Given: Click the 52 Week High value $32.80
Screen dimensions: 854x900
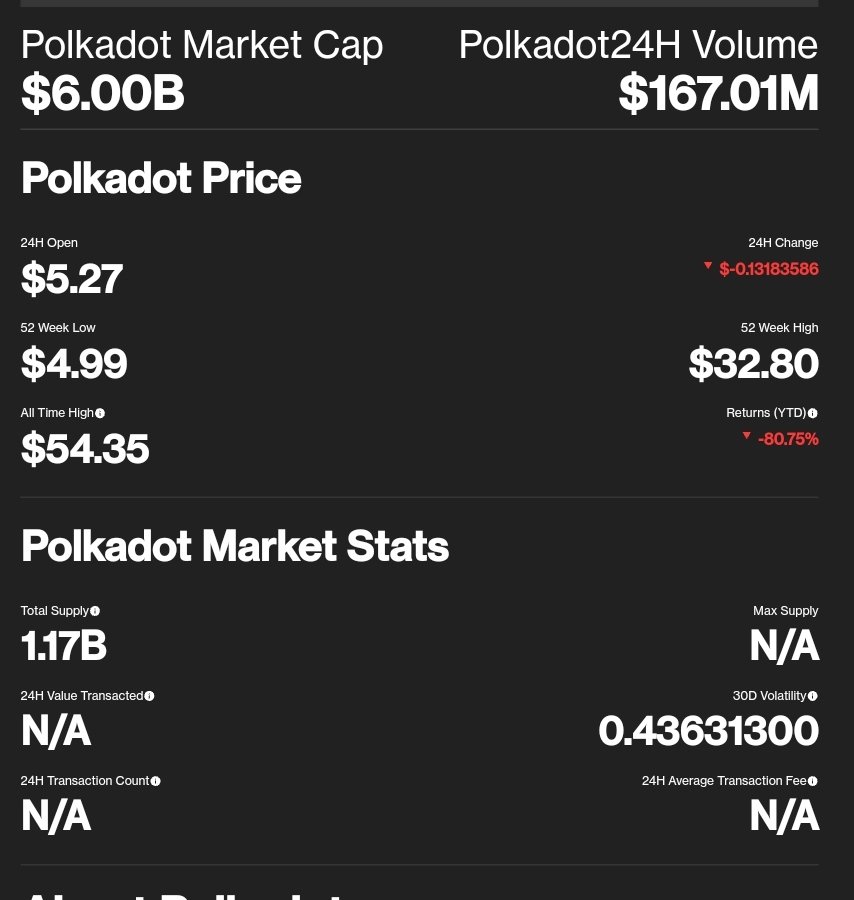Looking at the screenshot, I should [x=754, y=363].
